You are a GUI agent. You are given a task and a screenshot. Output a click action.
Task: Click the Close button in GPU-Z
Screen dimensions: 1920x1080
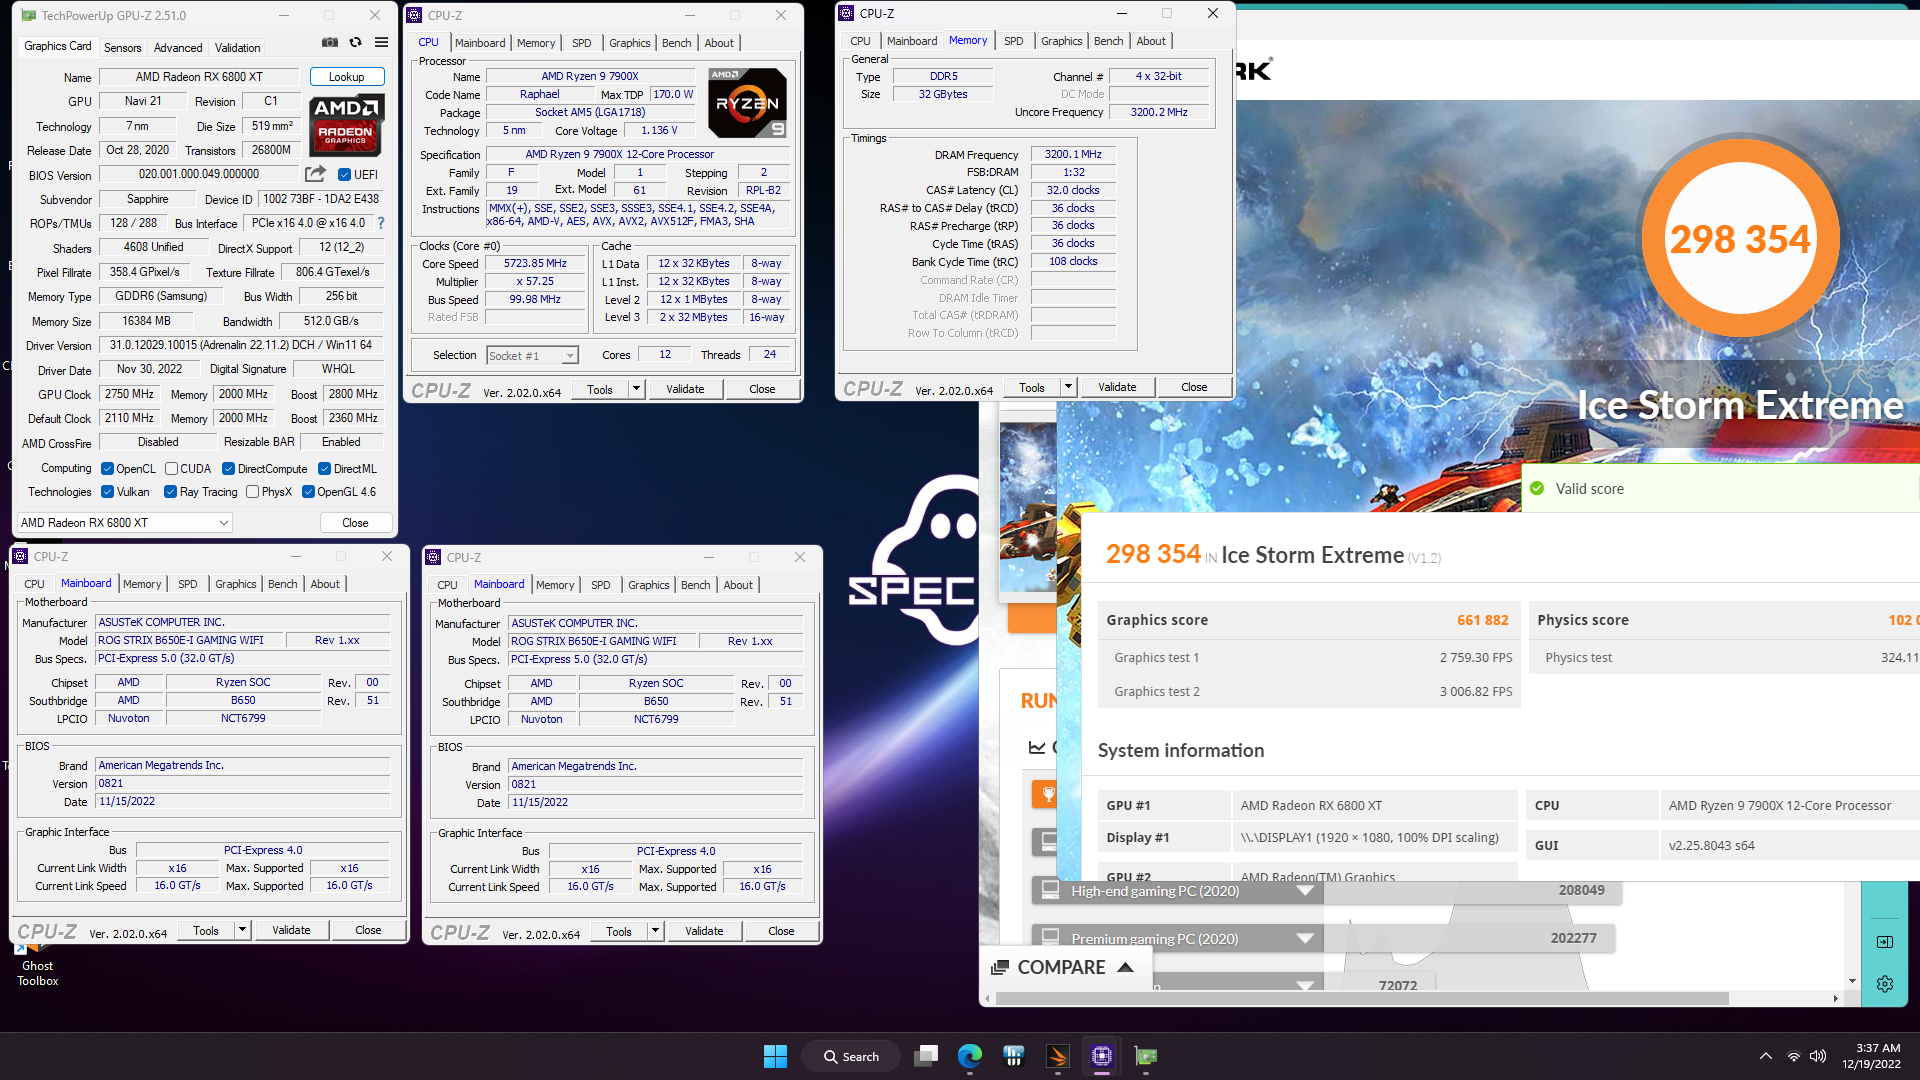point(355,522)
